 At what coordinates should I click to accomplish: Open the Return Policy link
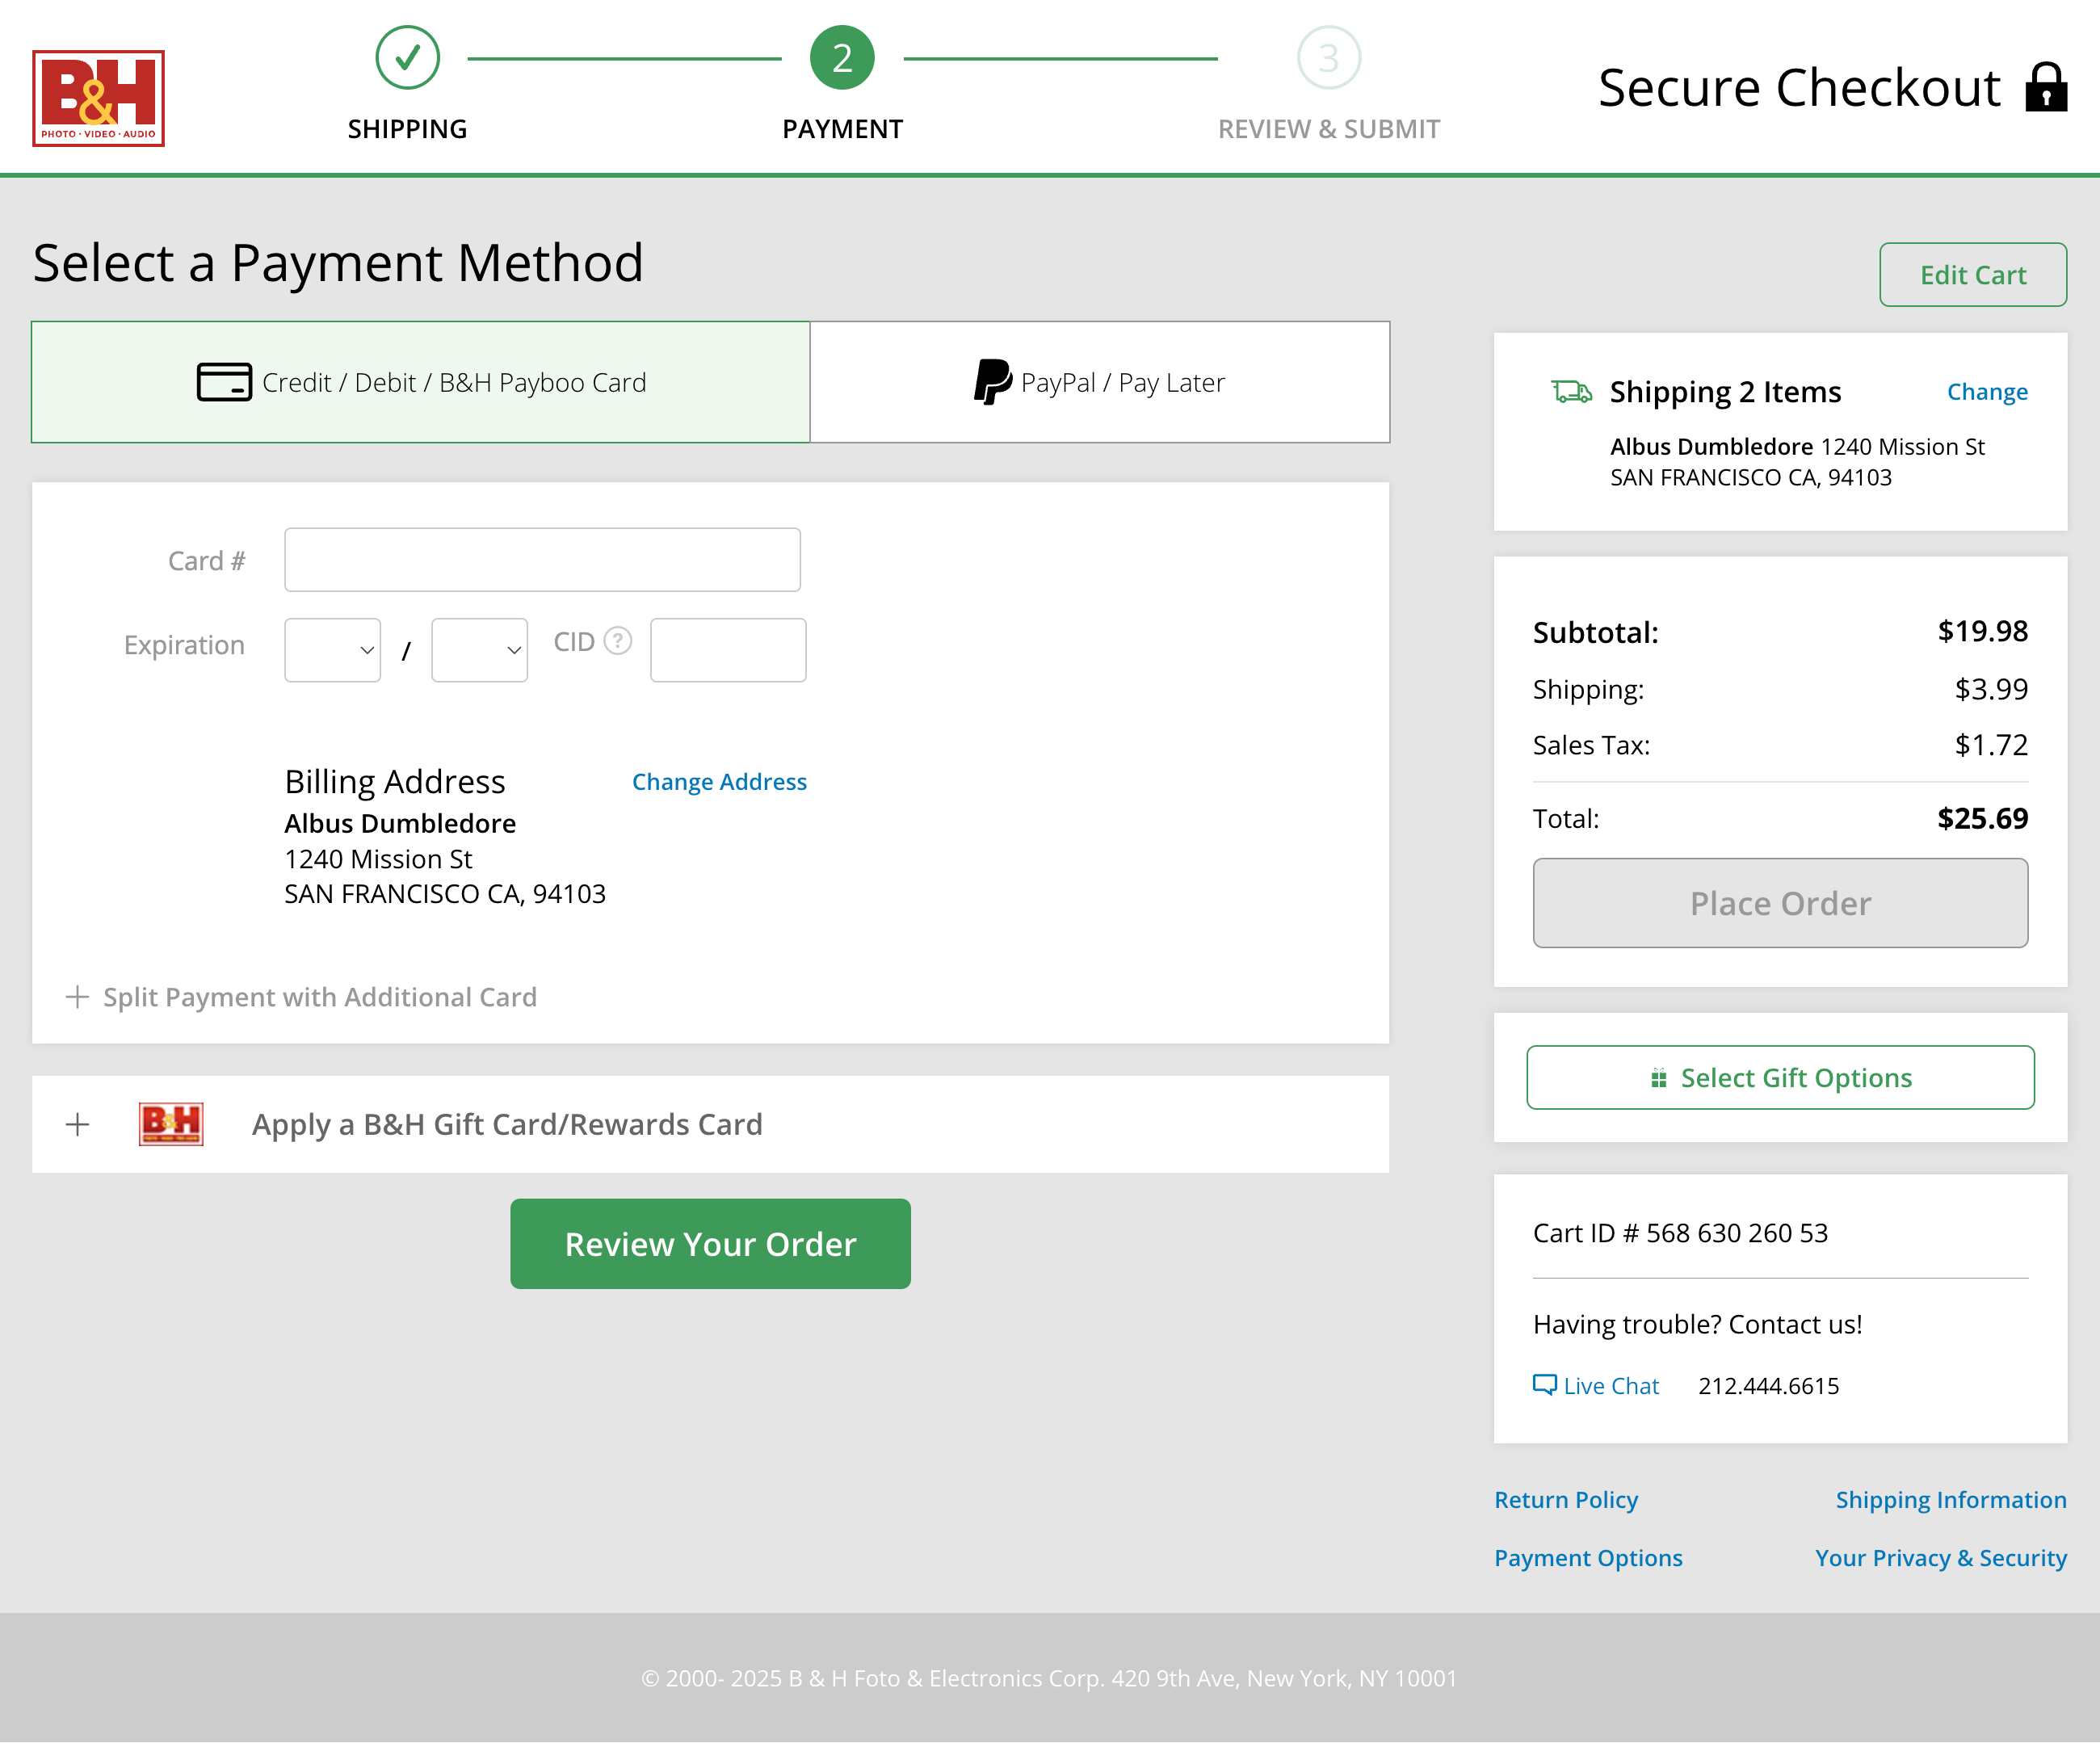point(1565,1499)
